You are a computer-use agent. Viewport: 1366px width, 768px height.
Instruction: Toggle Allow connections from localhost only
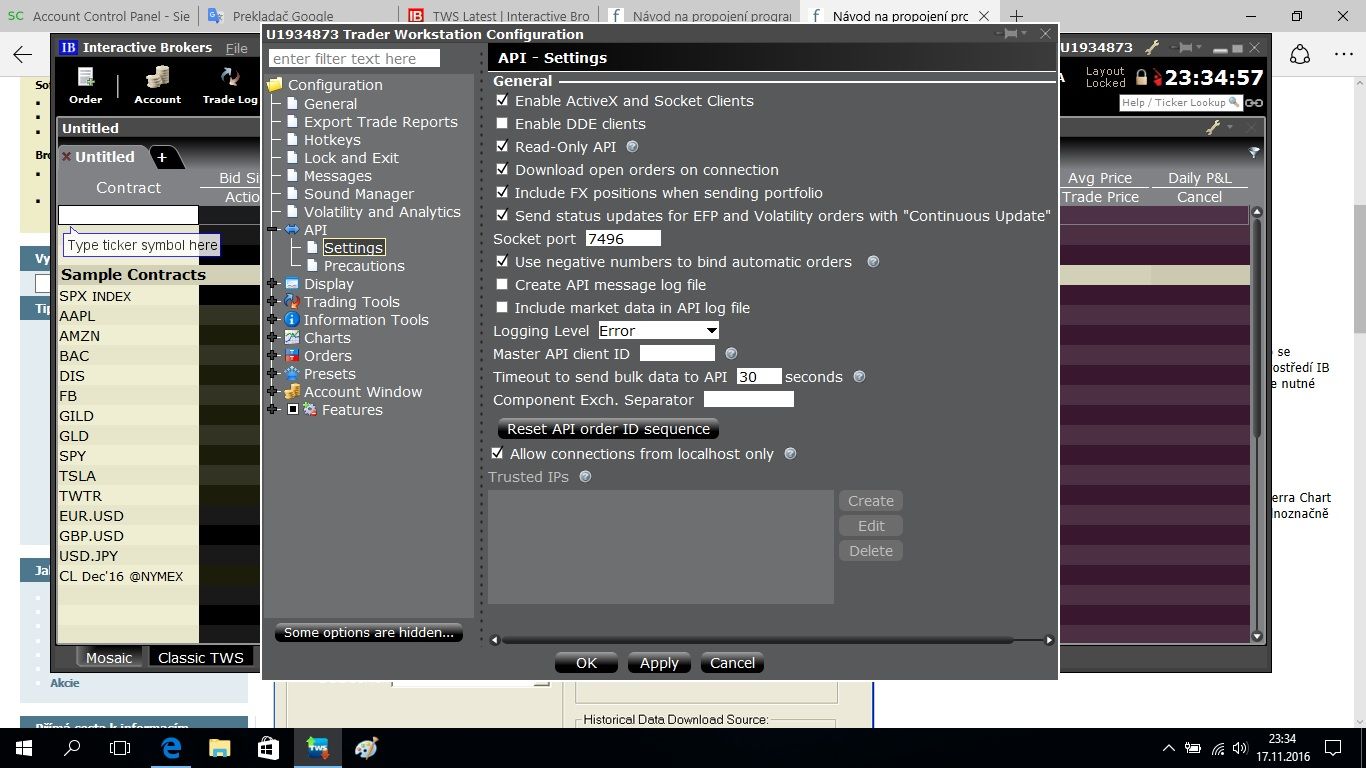[x=497, y=454]
